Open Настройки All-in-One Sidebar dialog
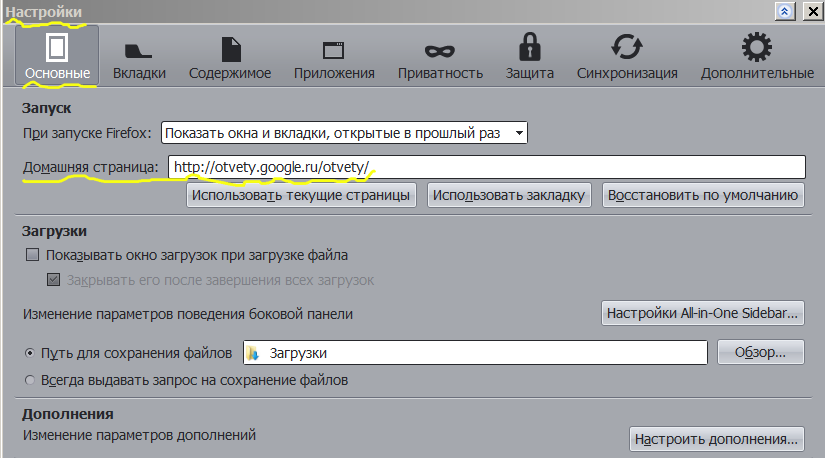Image resolution: width=825 pixels, height=458 pixels. [702, 313]
